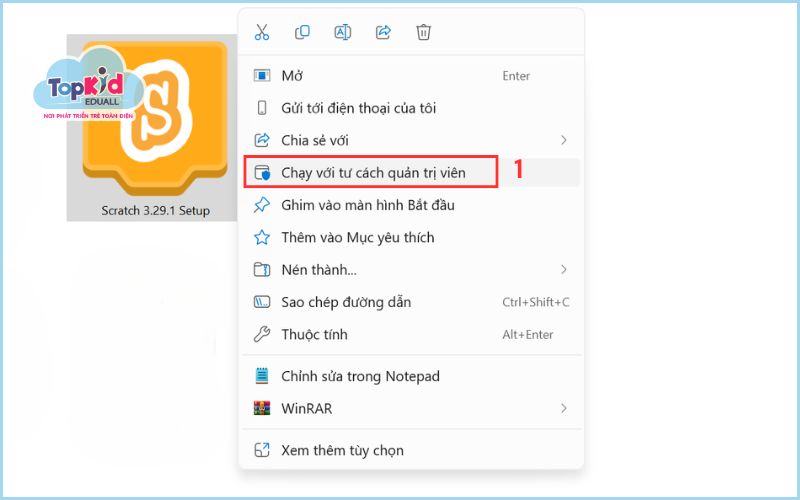Click the zip folder icon beside "Nén thành"

[262, 269]
